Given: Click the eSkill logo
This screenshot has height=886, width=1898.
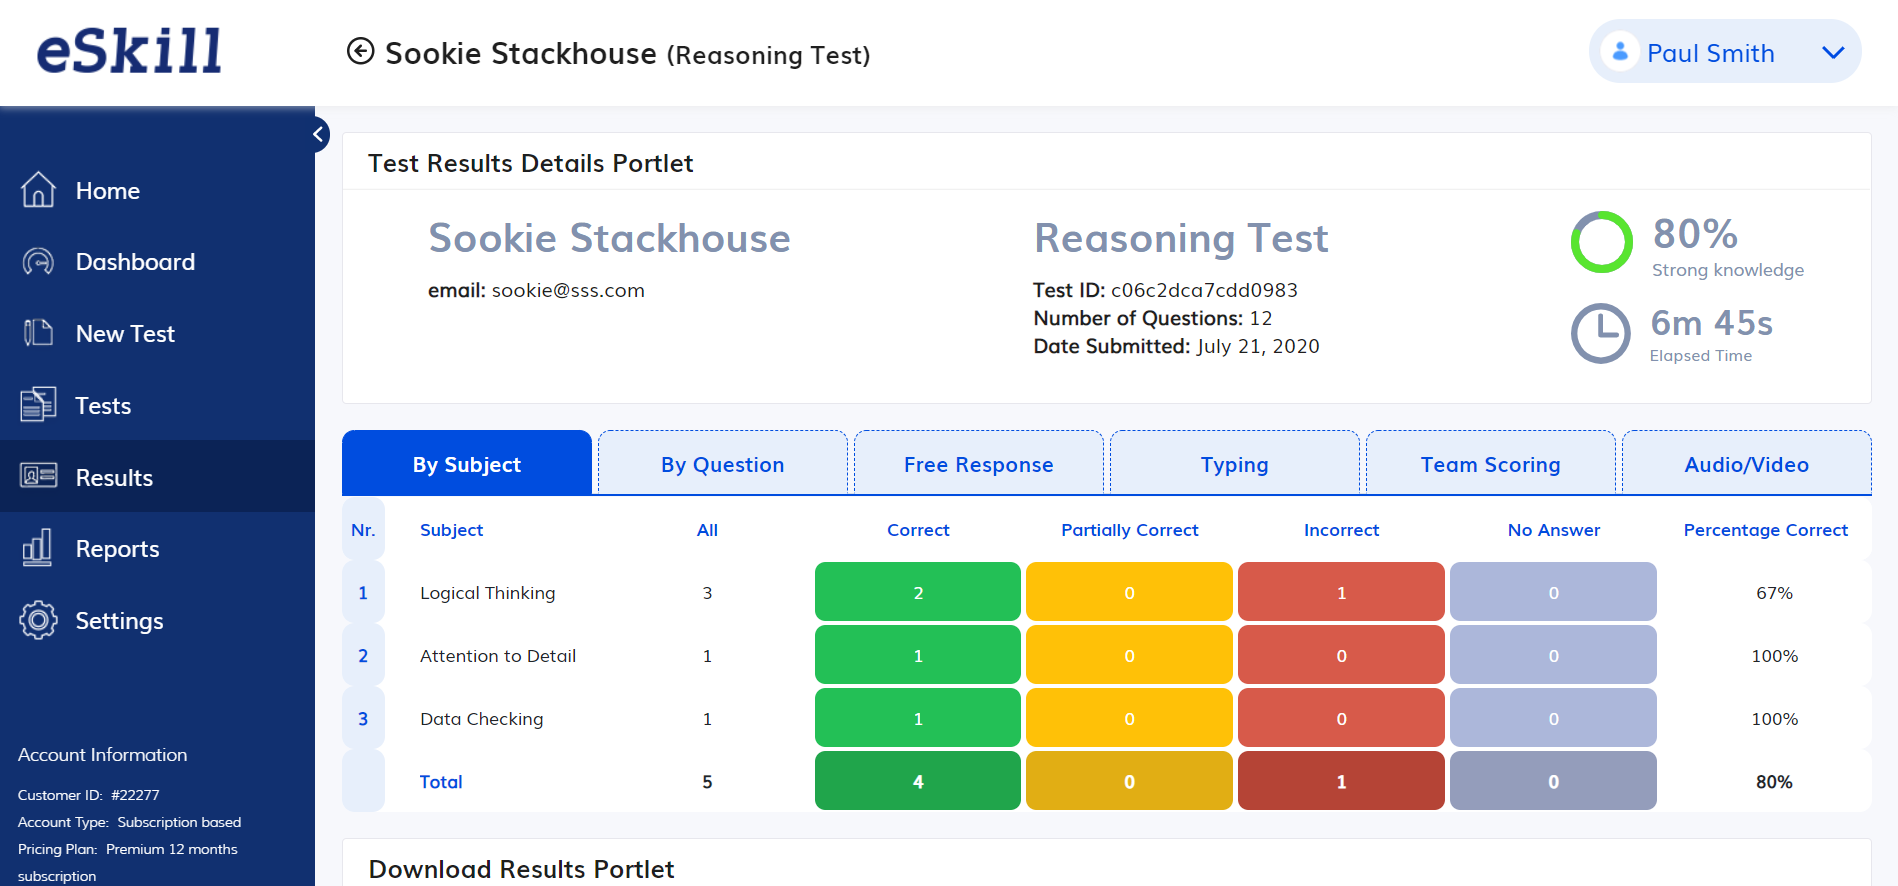Looking at the screenshot, I should 129,51.
